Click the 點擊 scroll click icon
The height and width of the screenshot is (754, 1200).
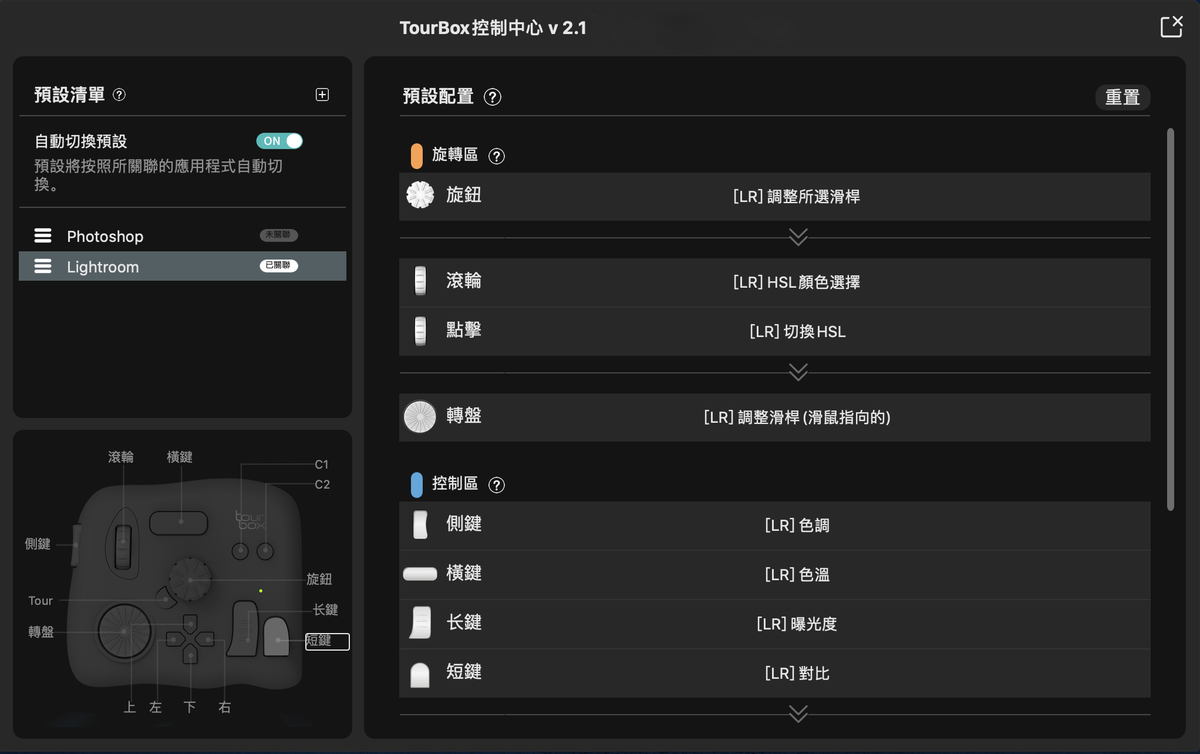tap(420, 330)
